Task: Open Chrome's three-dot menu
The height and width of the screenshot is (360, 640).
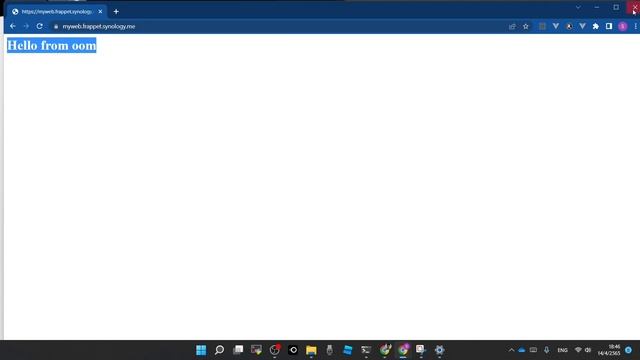Action: coord(636,27)
